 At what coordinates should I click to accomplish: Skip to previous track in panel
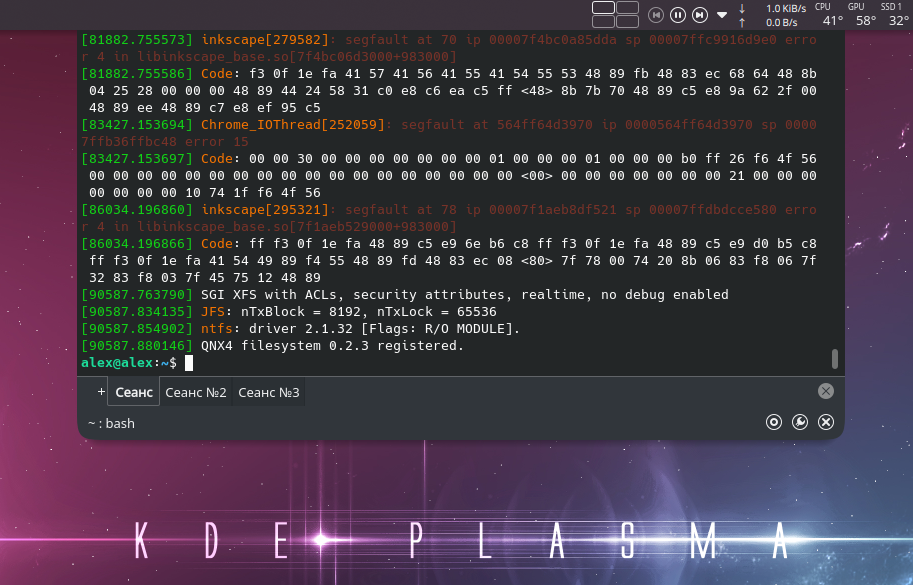(x=656, y=15)
